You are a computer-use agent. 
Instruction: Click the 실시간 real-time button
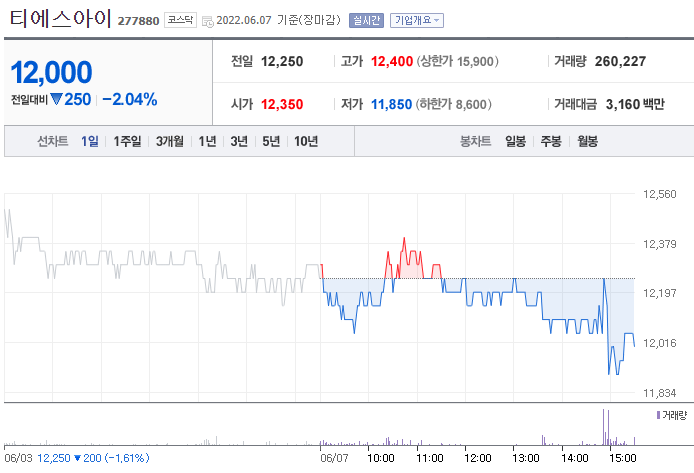[x=366, y=20]
